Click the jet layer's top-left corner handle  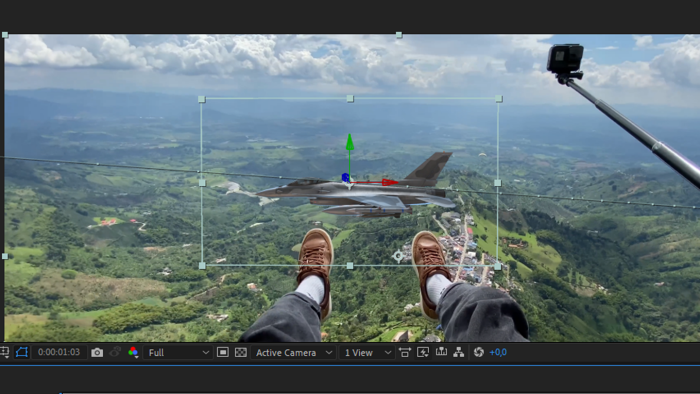(201, 99)
